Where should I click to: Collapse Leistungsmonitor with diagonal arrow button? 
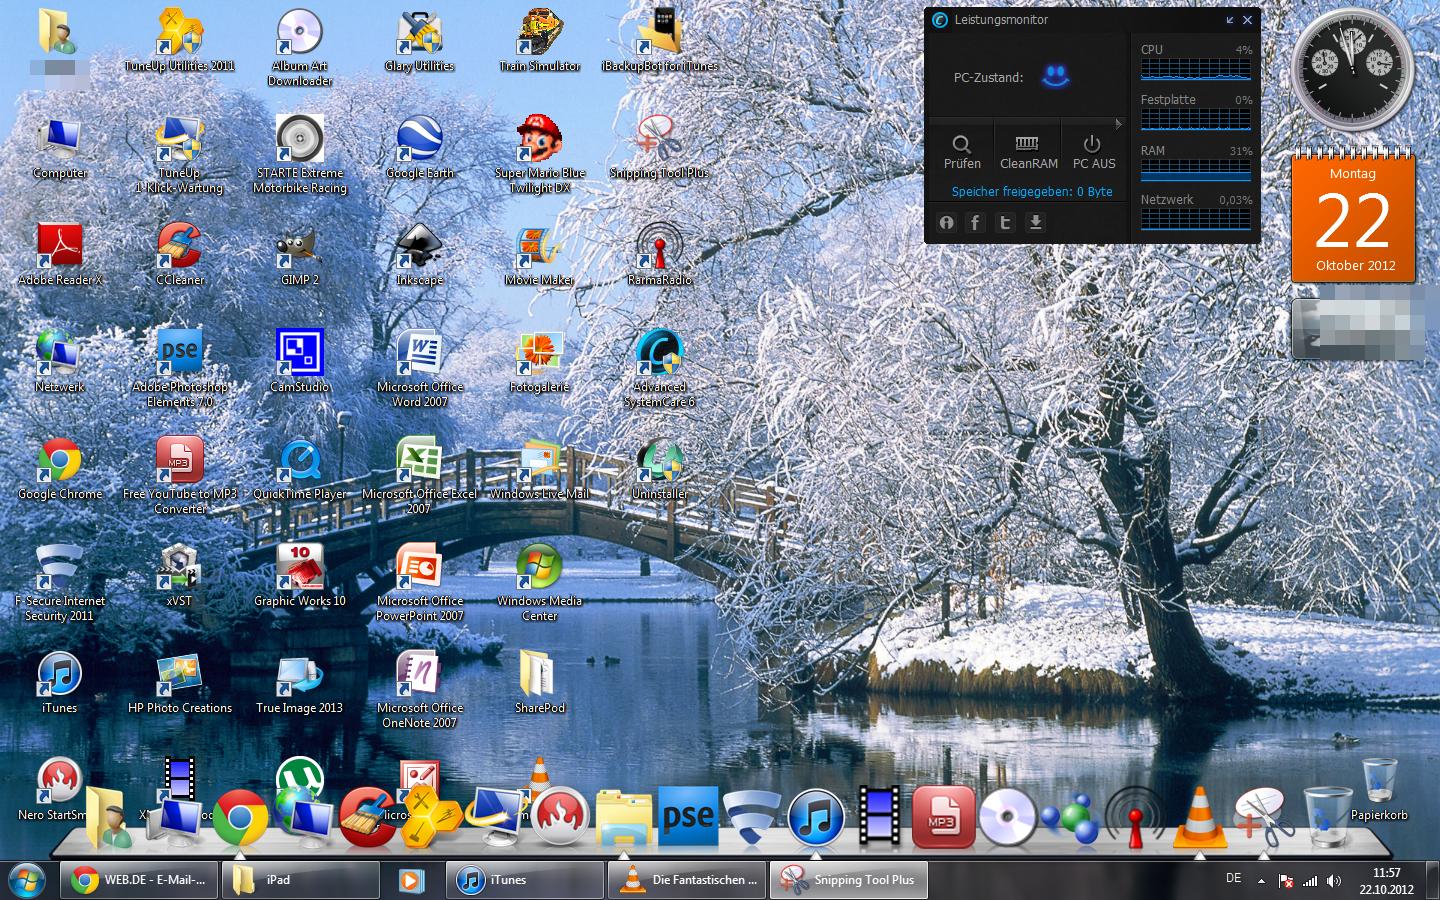(x=1230, y=20)
